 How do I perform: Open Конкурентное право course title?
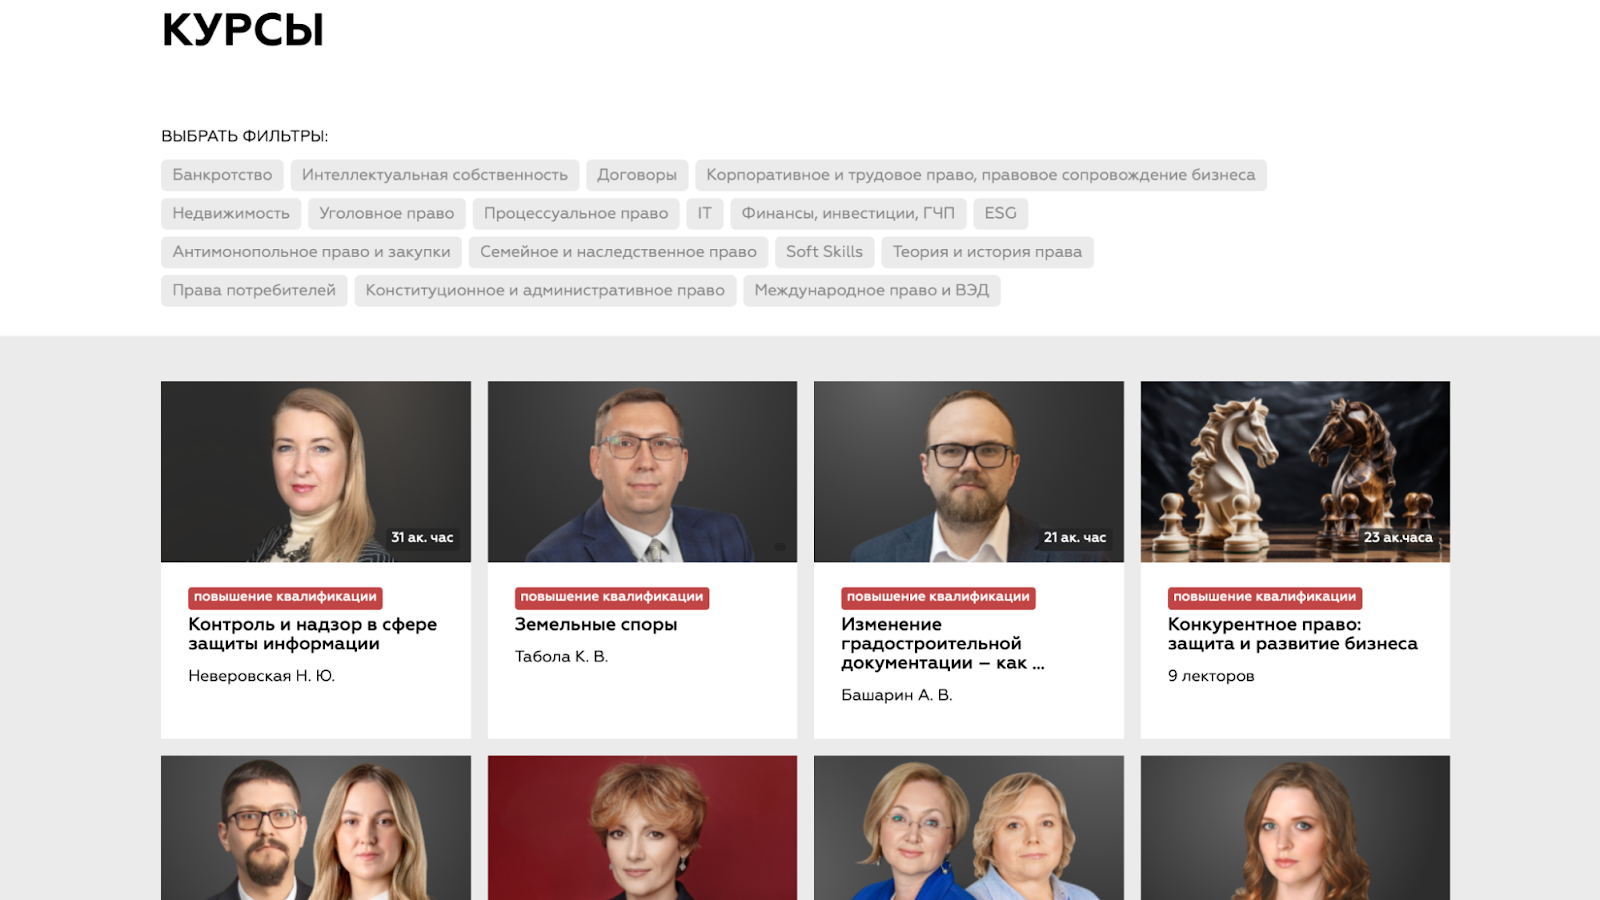[x=1293, y=634]
